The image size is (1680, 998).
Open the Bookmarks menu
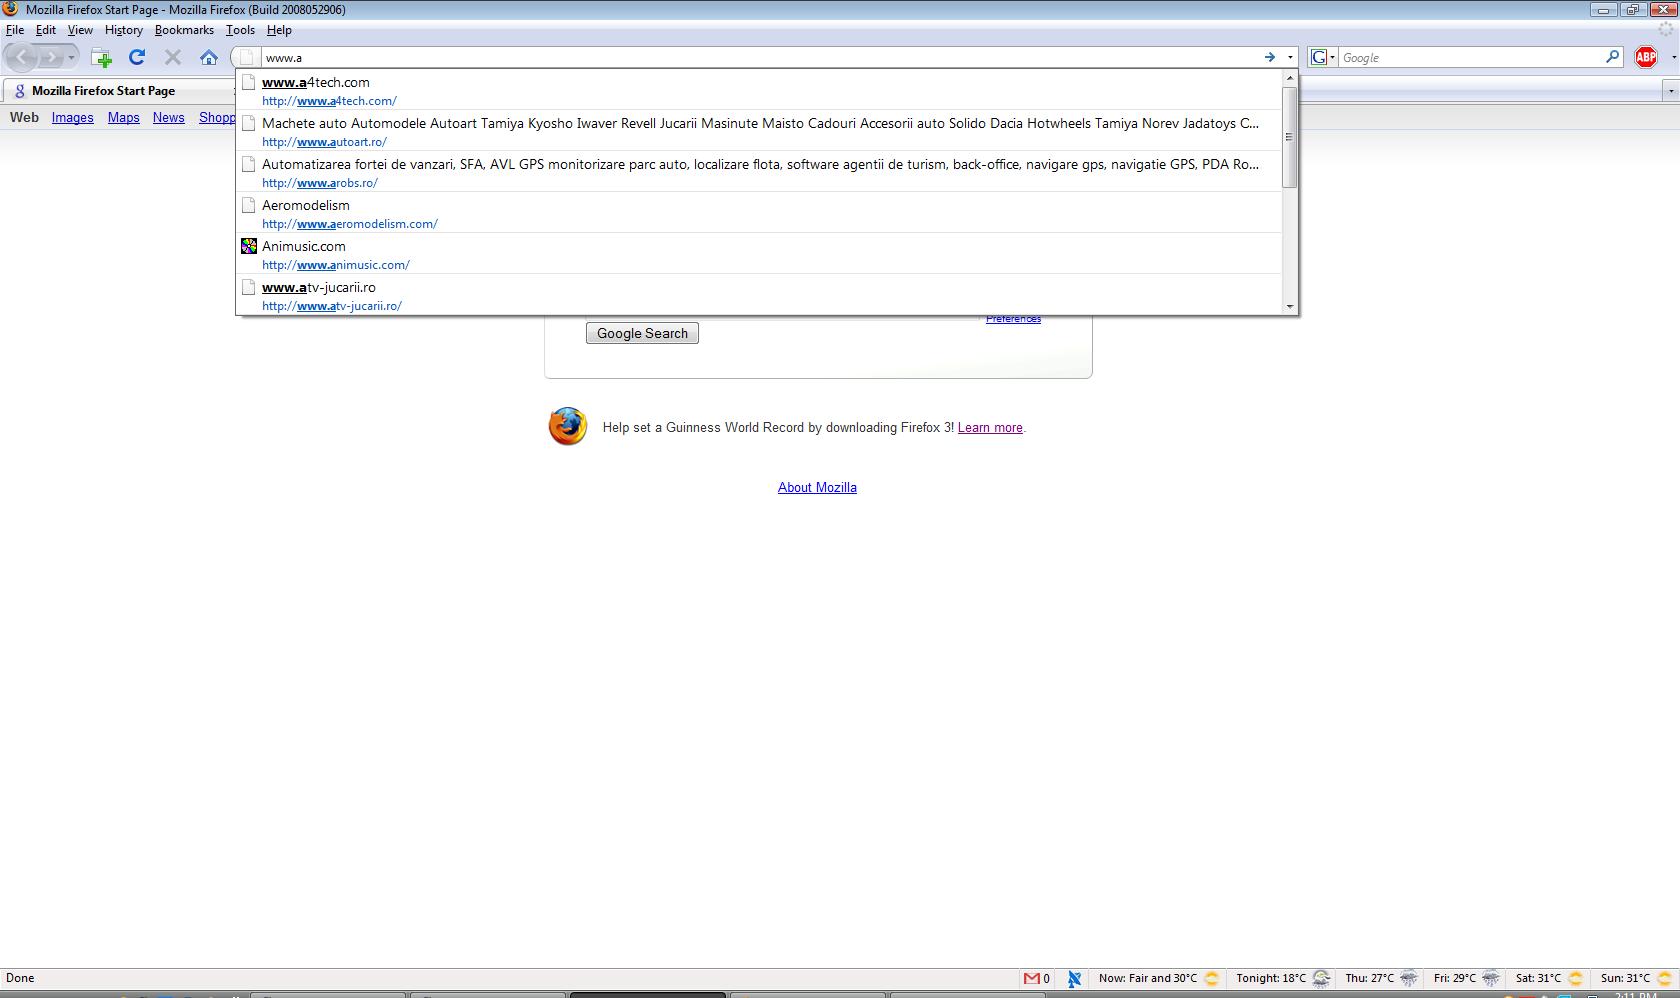point(184,30)
